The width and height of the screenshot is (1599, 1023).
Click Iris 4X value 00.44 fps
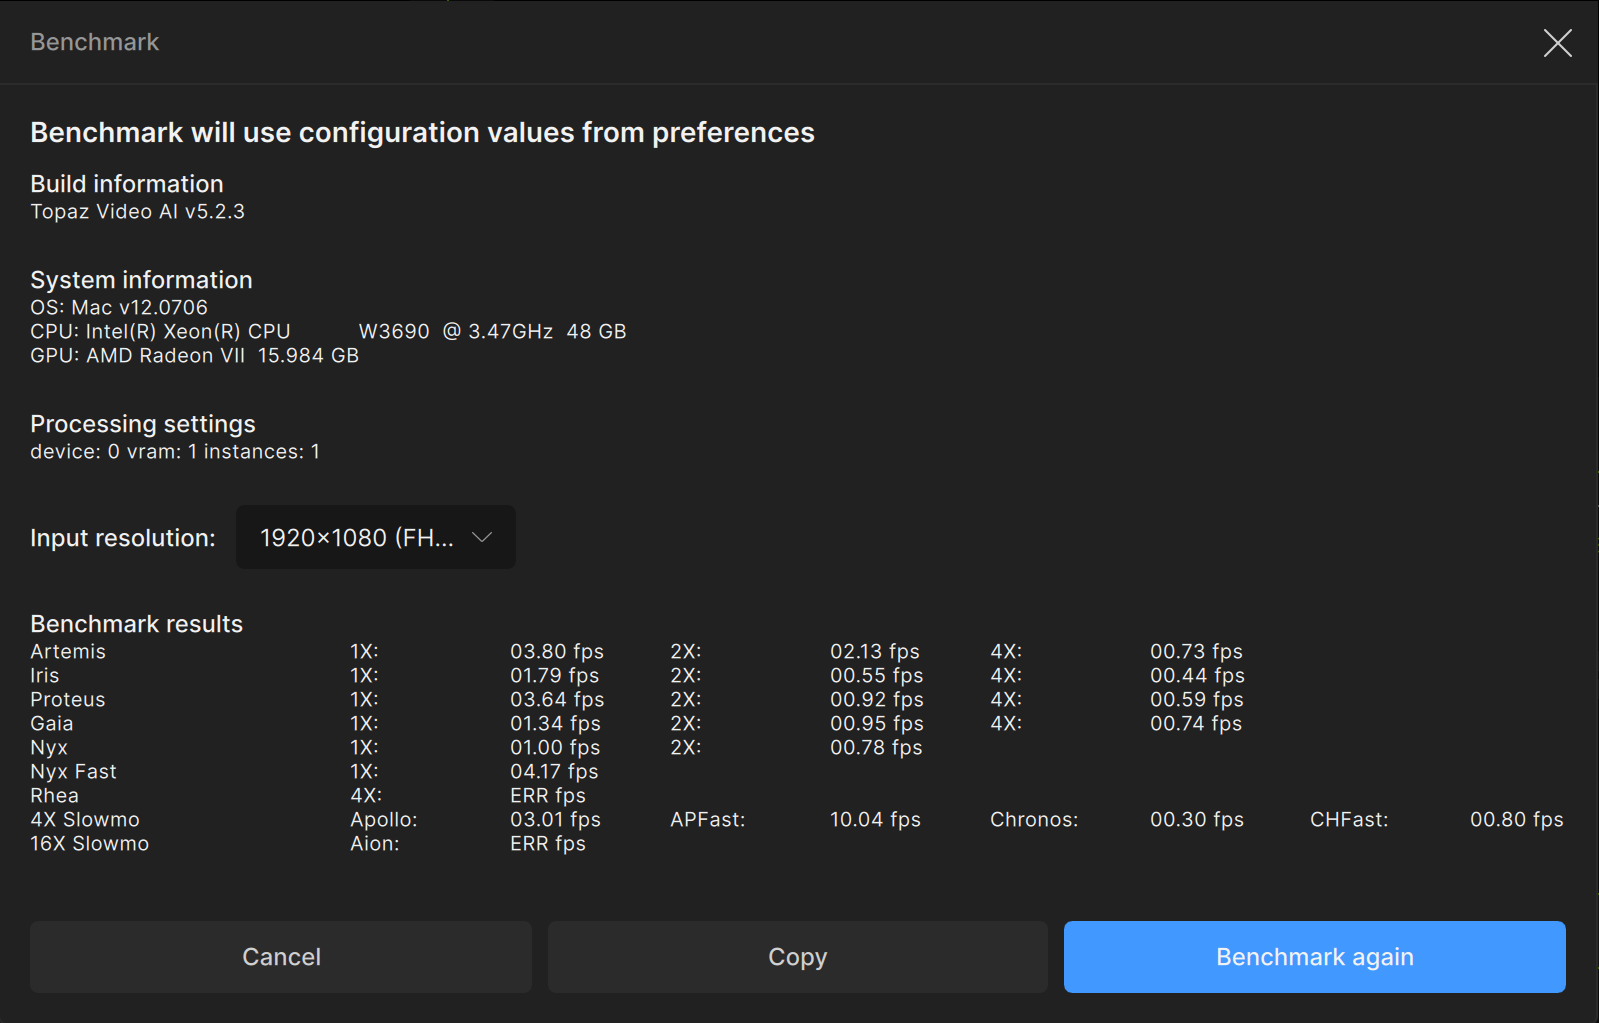click(1197, 676)
